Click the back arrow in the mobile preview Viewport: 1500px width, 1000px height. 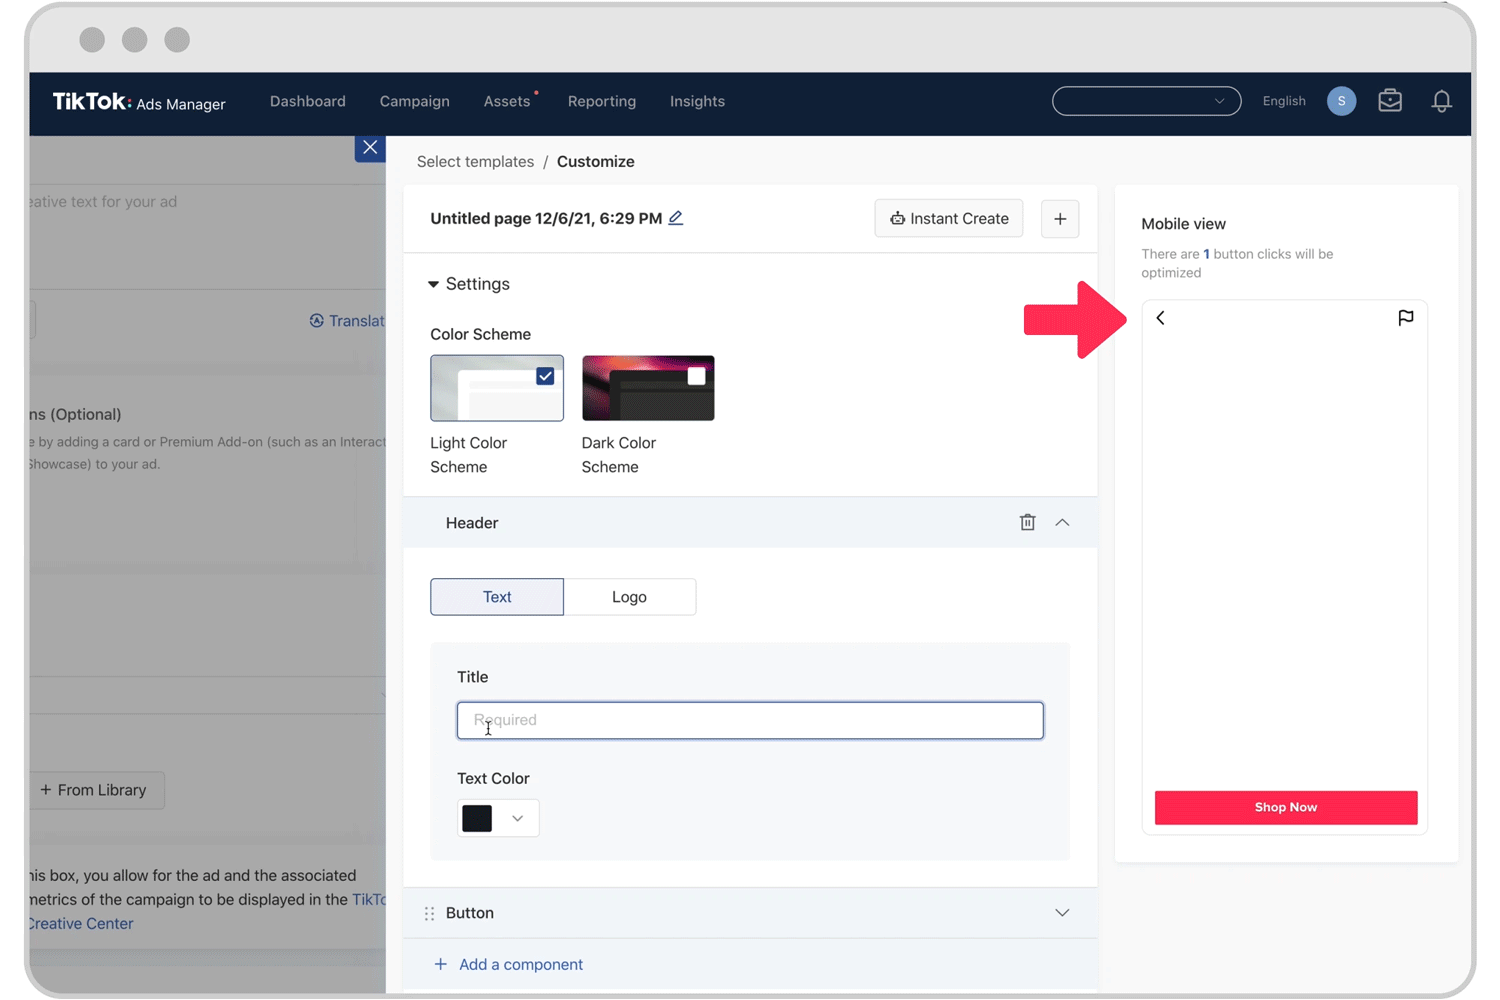pos(1160,318)
